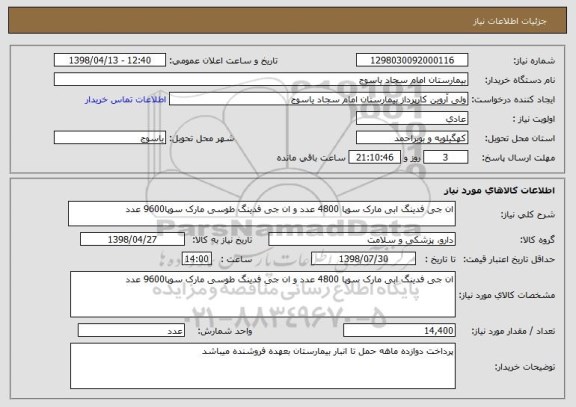Select the delivery city field یاسوج
The height and width of the screenshot is (407, 576).
[110, 138]
